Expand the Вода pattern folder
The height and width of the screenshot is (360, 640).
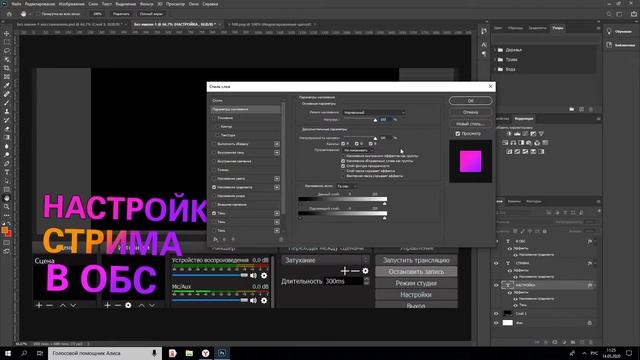tap(496, 69)
